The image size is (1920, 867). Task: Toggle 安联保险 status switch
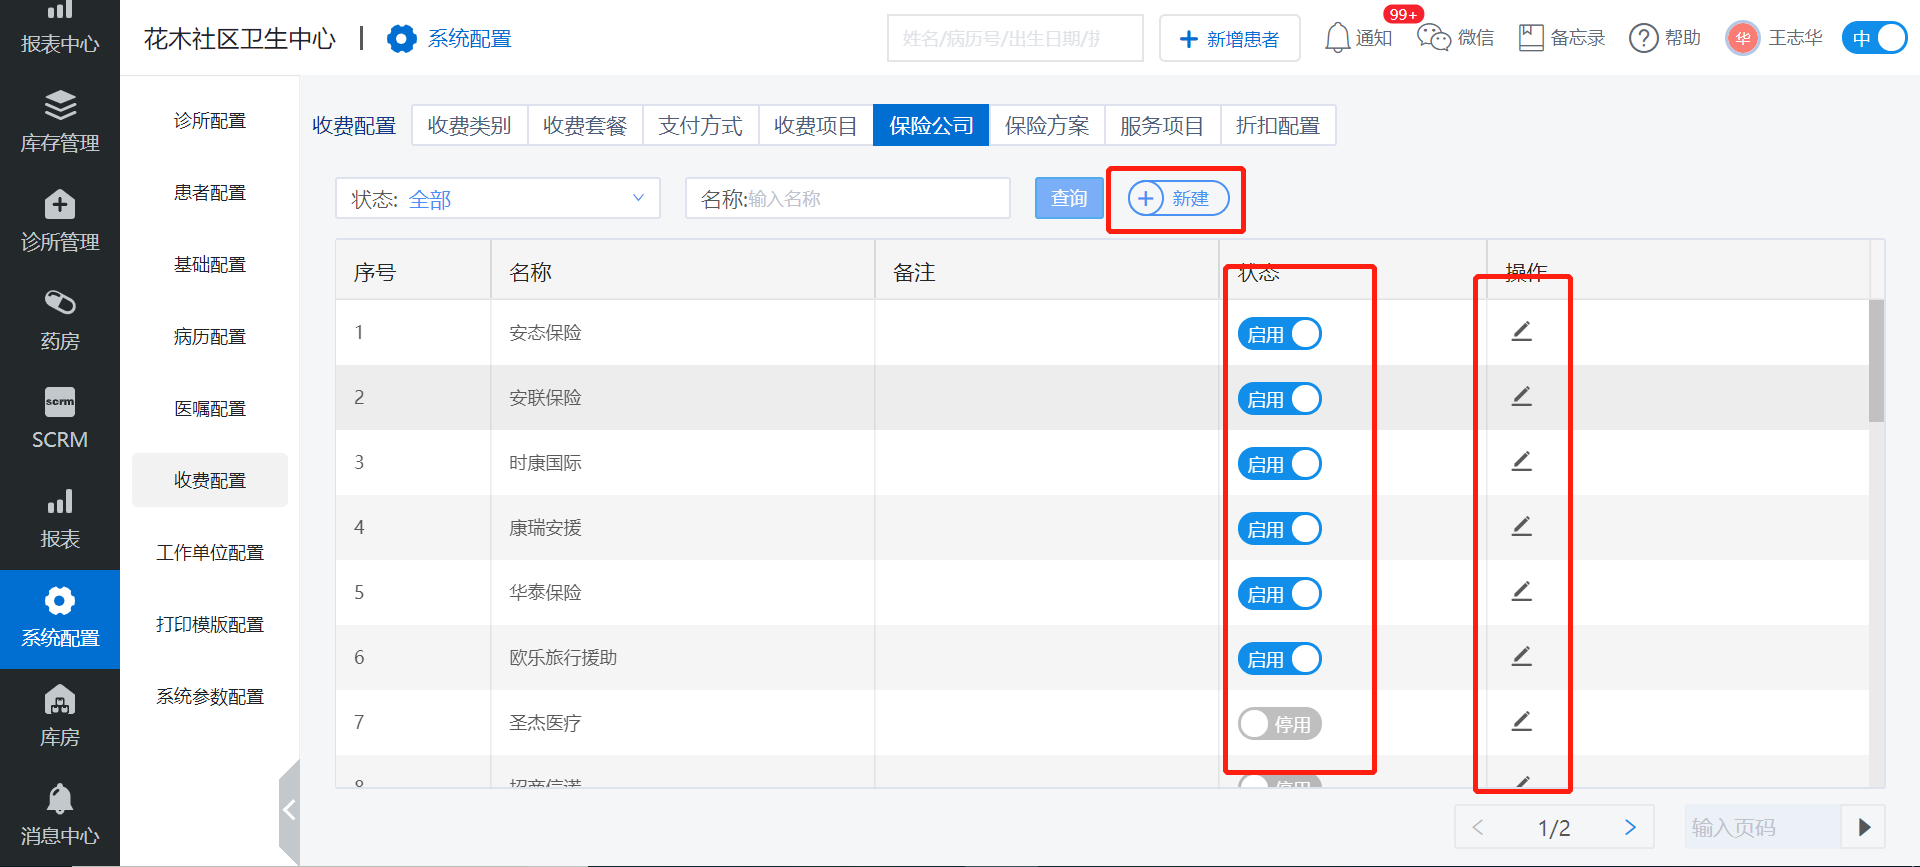tap(1280, 399)
